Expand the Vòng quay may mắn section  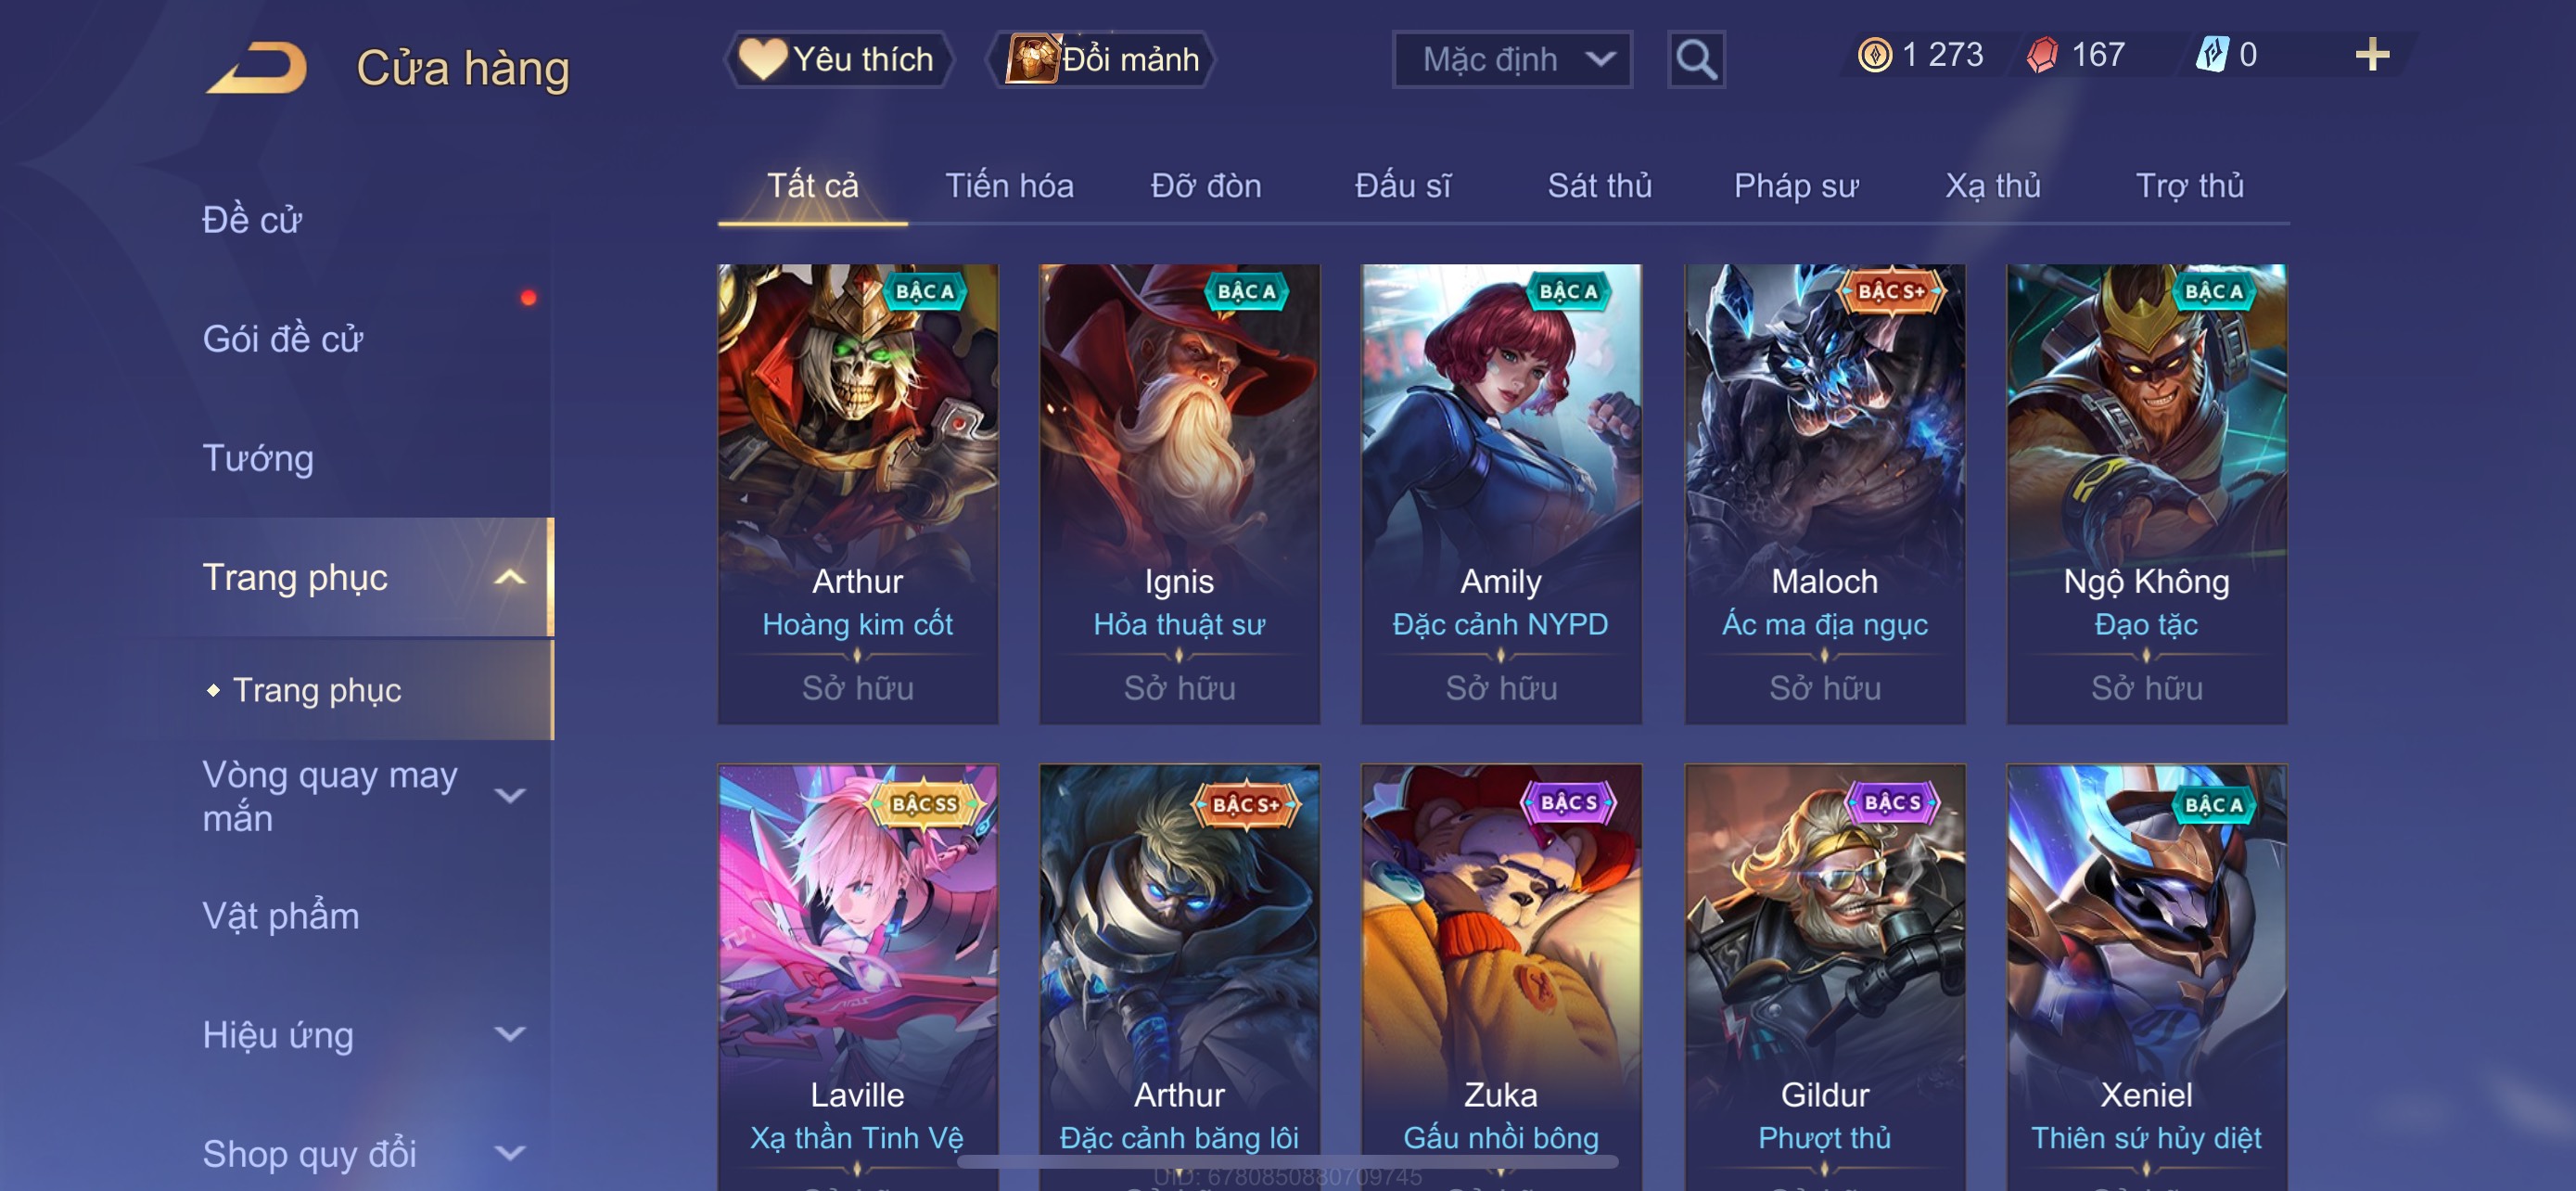coord(510,796)
